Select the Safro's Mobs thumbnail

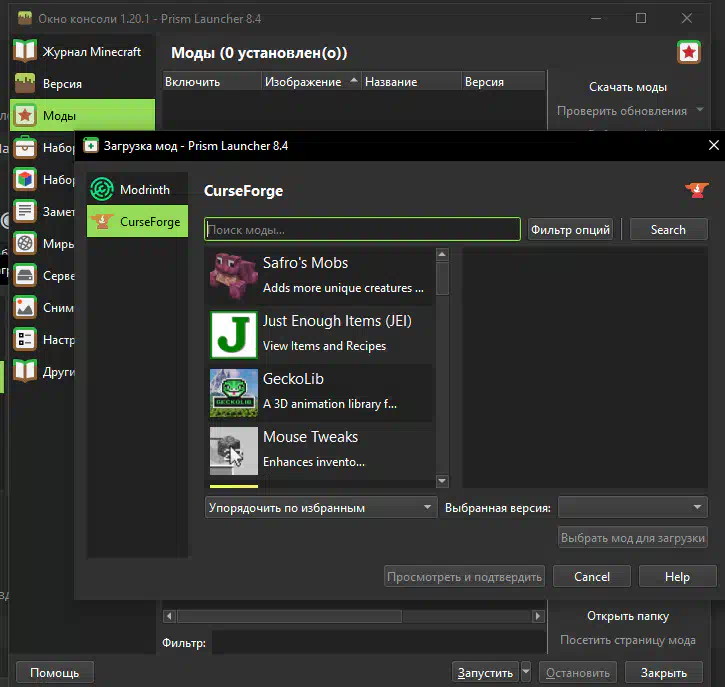(x=233, y=276)
